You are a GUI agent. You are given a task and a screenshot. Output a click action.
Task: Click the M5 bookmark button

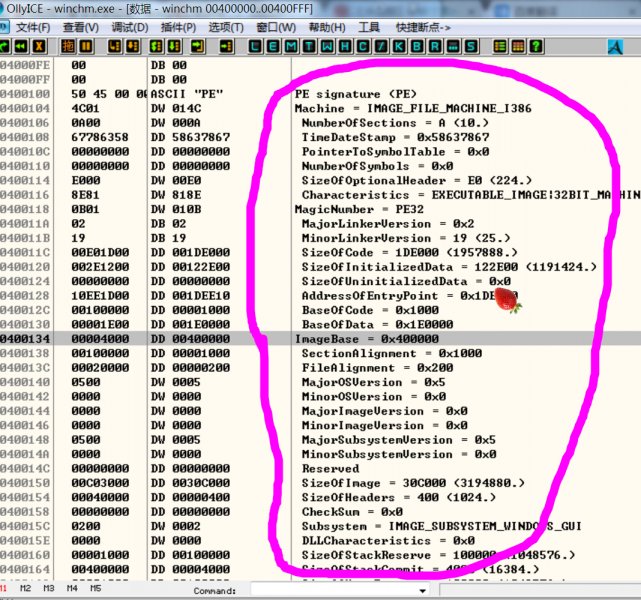click(96, 588)
